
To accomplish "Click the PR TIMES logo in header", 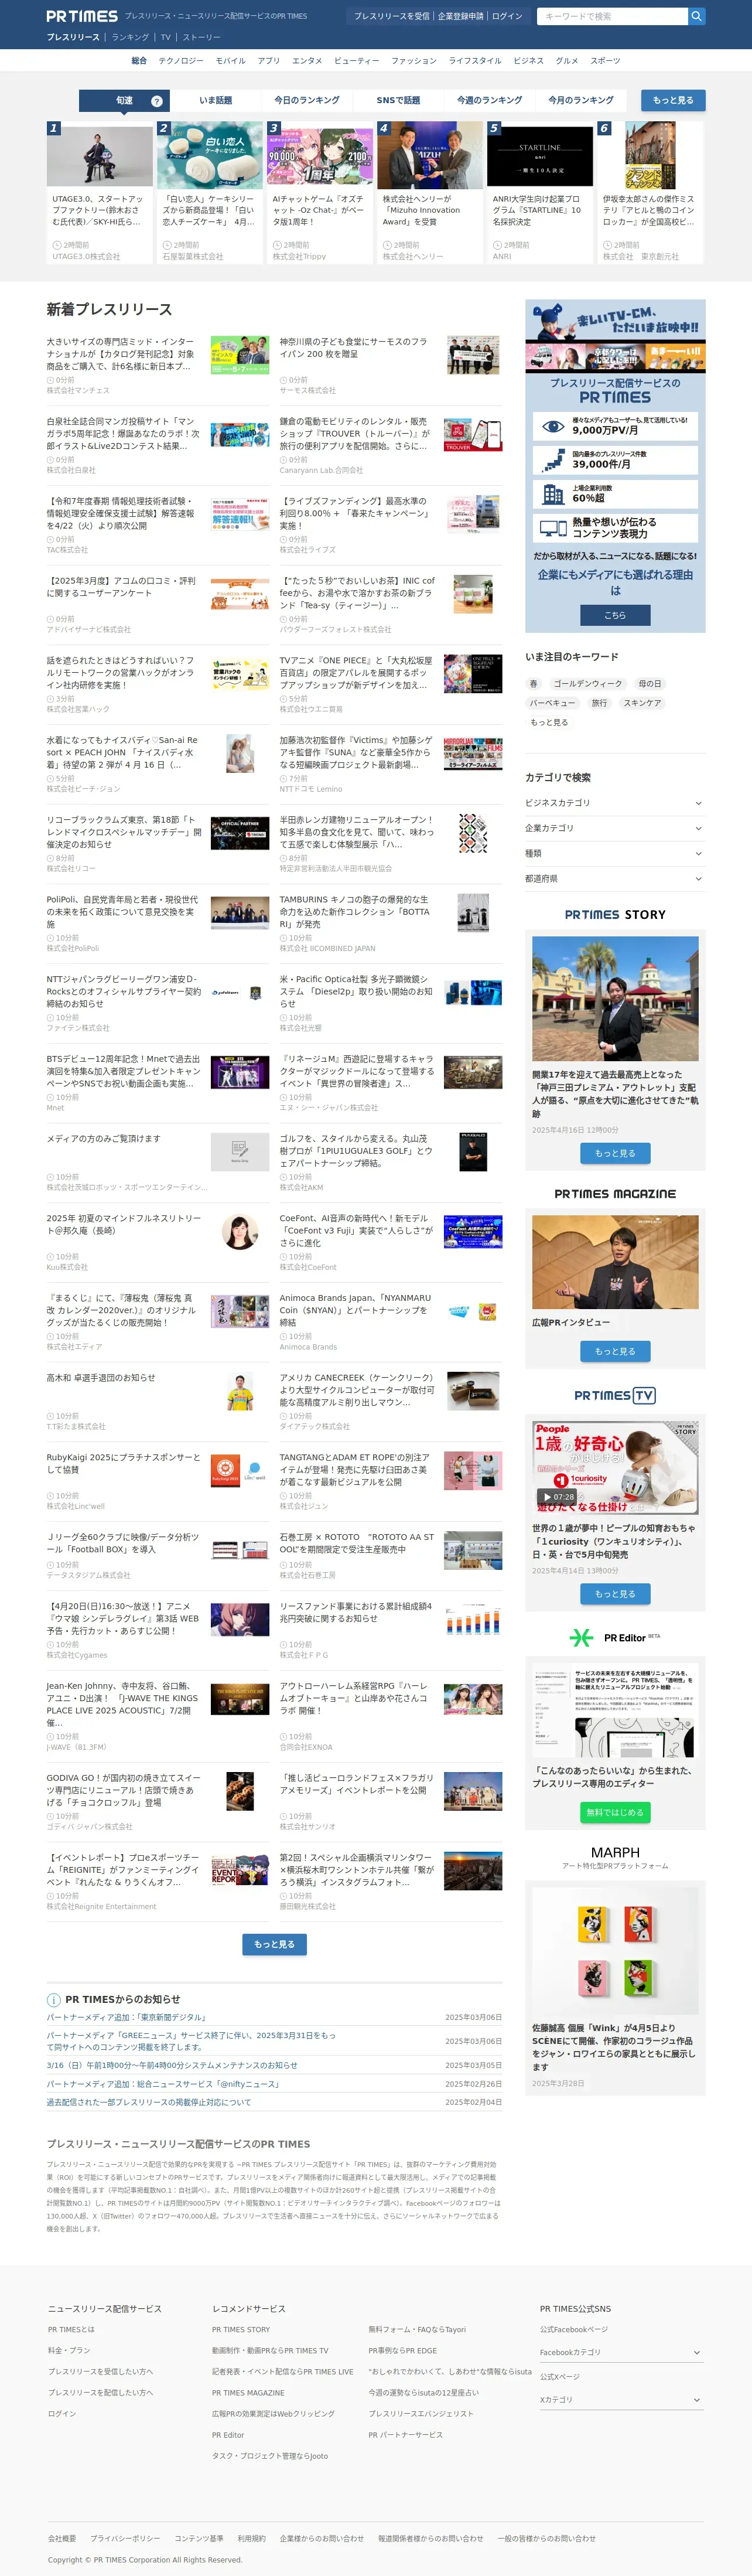I will 82,16.
